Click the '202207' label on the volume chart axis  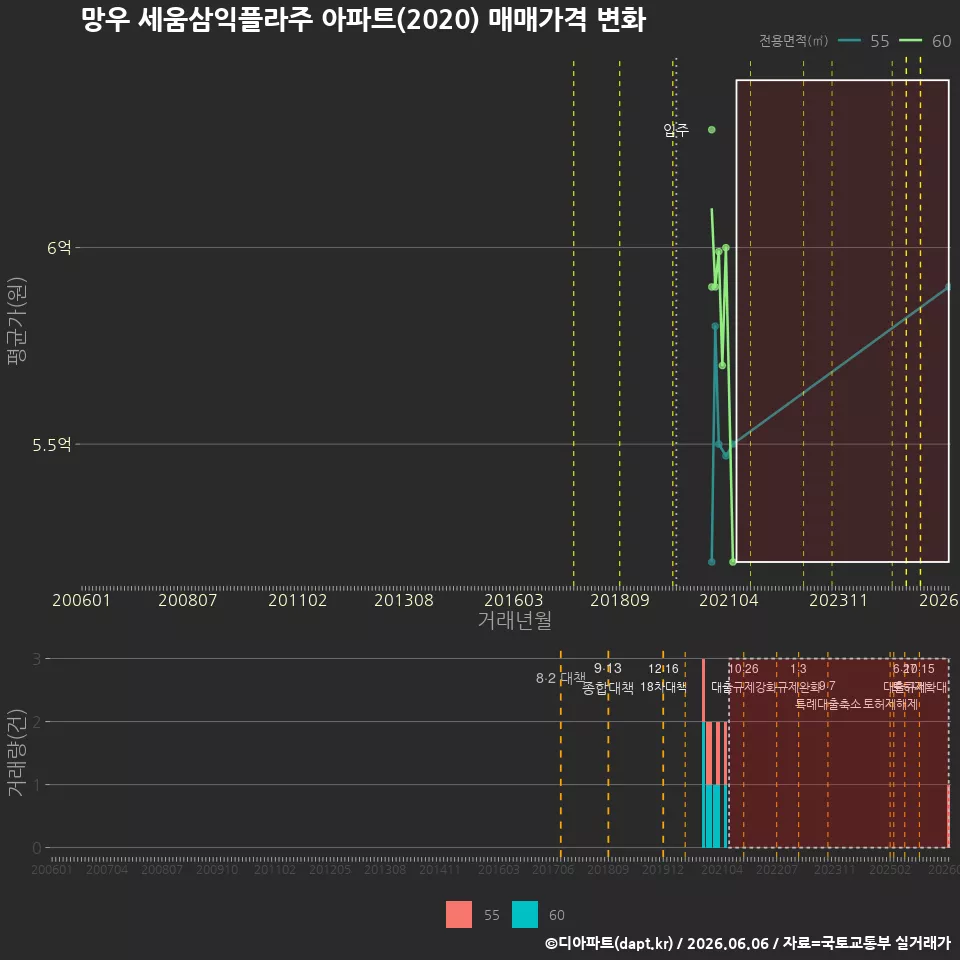777,869
